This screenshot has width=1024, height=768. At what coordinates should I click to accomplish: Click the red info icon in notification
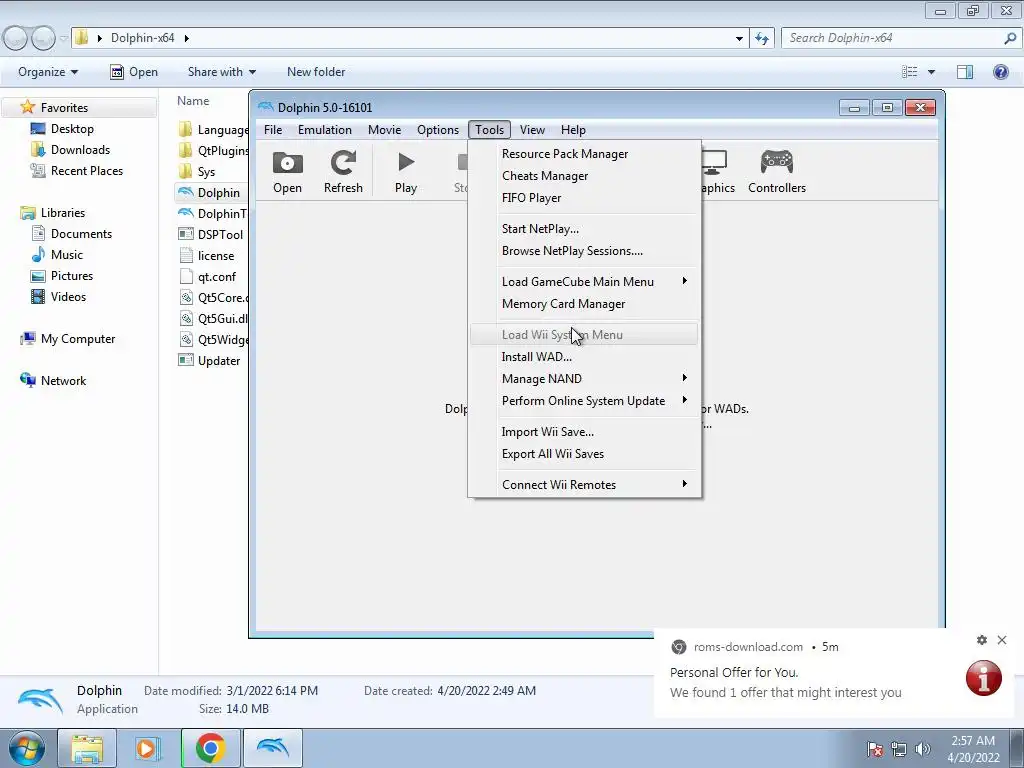984,678
